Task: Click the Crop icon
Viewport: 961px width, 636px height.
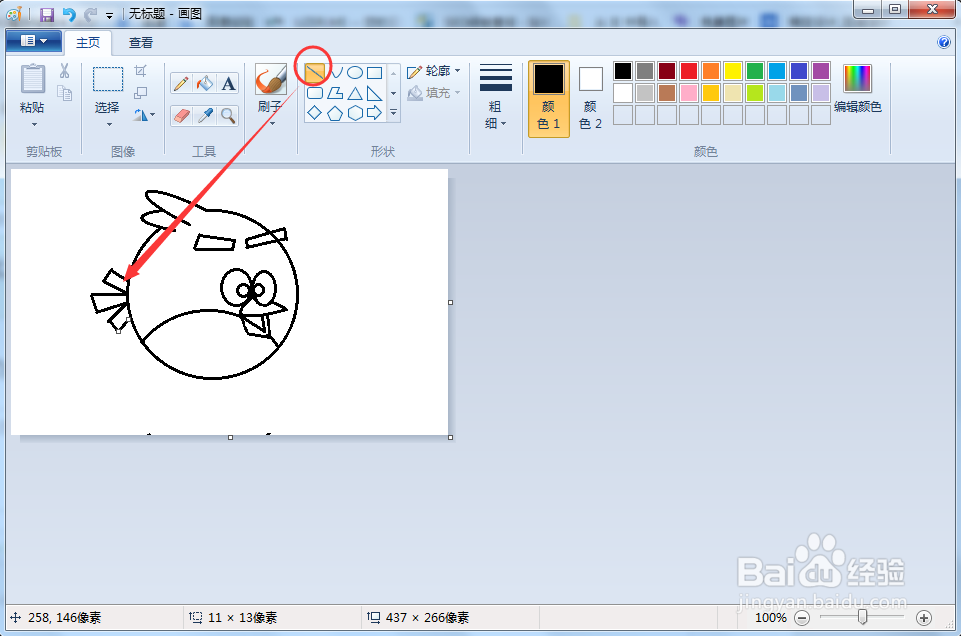Action: point(140,71)
